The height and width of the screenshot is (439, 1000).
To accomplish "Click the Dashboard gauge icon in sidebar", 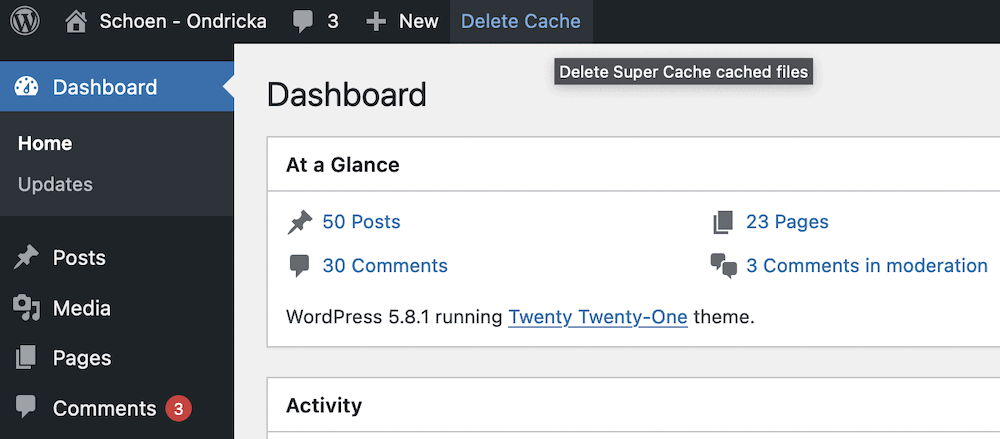I will [26, 87].
